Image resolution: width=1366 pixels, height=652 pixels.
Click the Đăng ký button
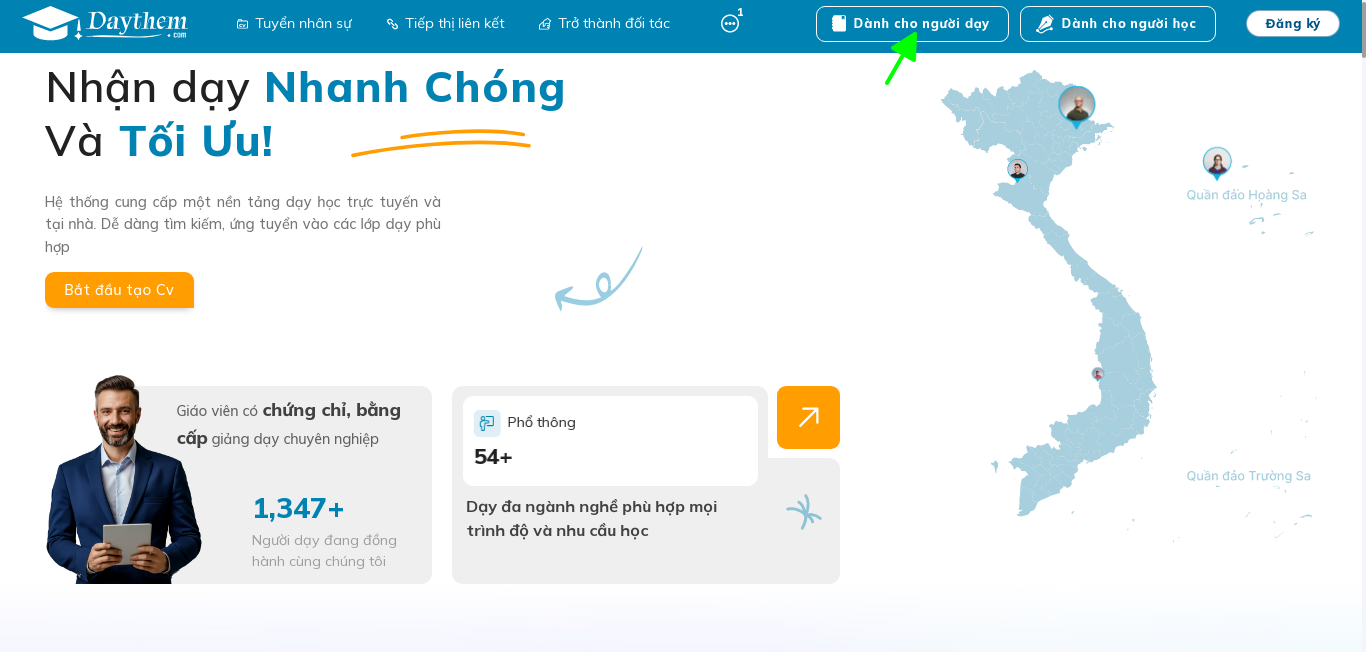1293,24
